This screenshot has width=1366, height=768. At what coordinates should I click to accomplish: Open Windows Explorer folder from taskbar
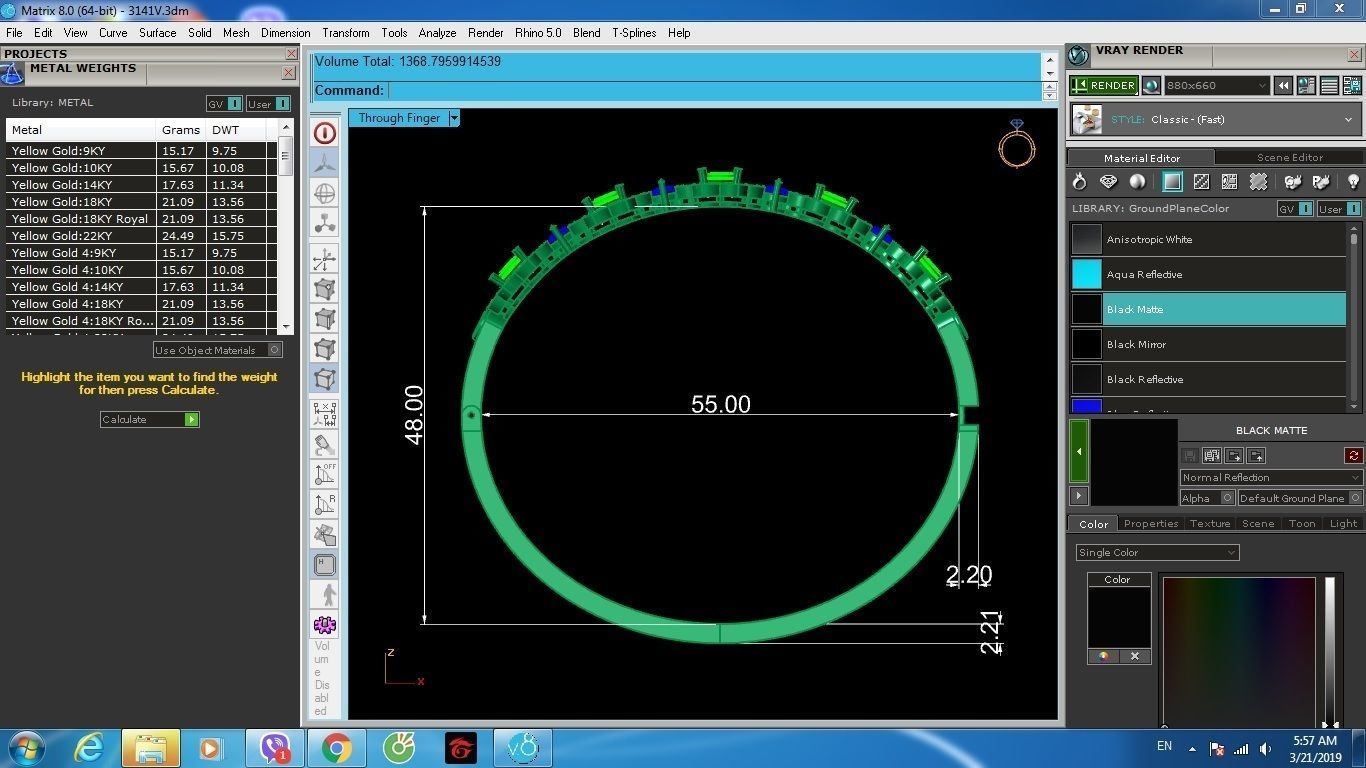[x=151, y=748]
